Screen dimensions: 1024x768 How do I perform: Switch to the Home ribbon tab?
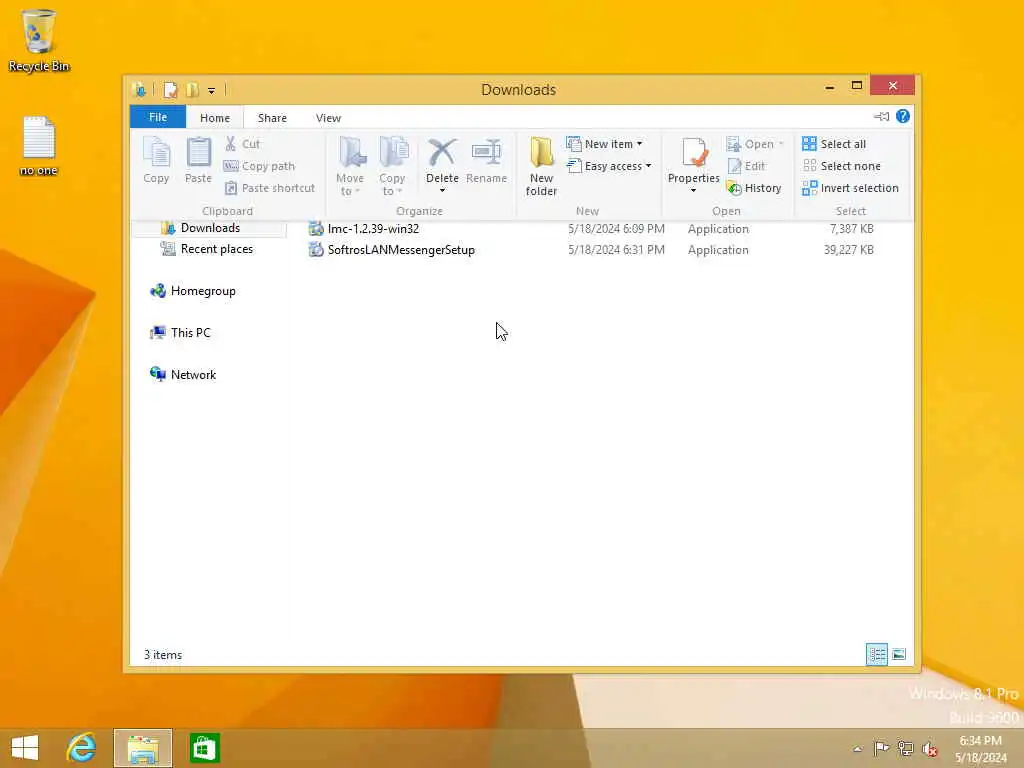coord(215,118)
